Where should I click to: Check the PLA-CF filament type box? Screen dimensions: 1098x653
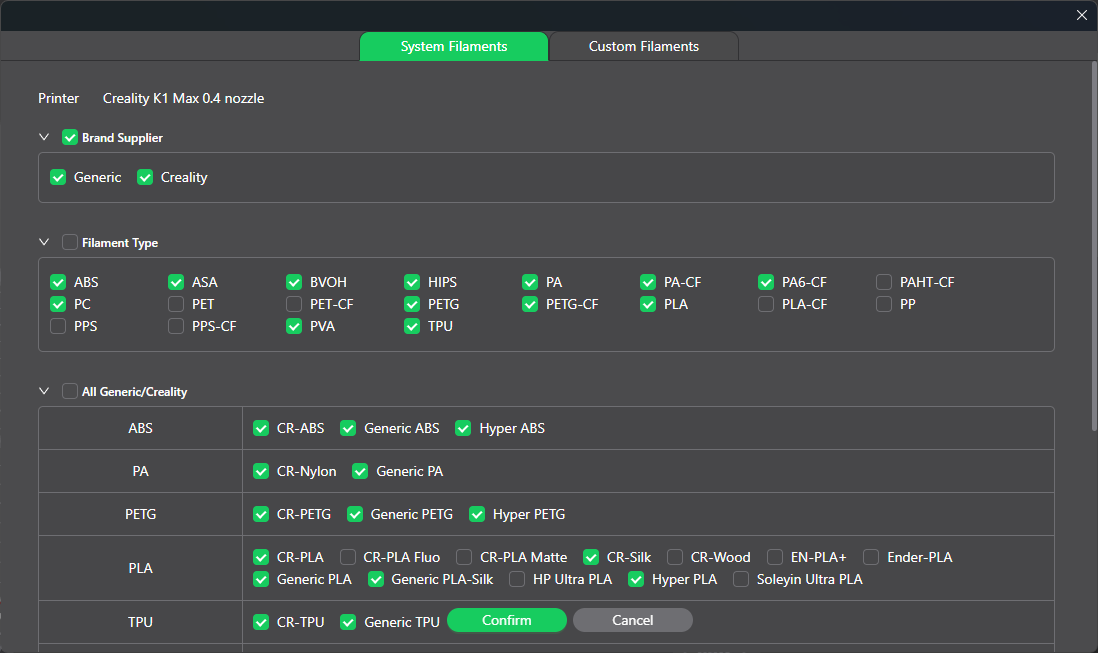pyautogui.click(x=766, y=304)
